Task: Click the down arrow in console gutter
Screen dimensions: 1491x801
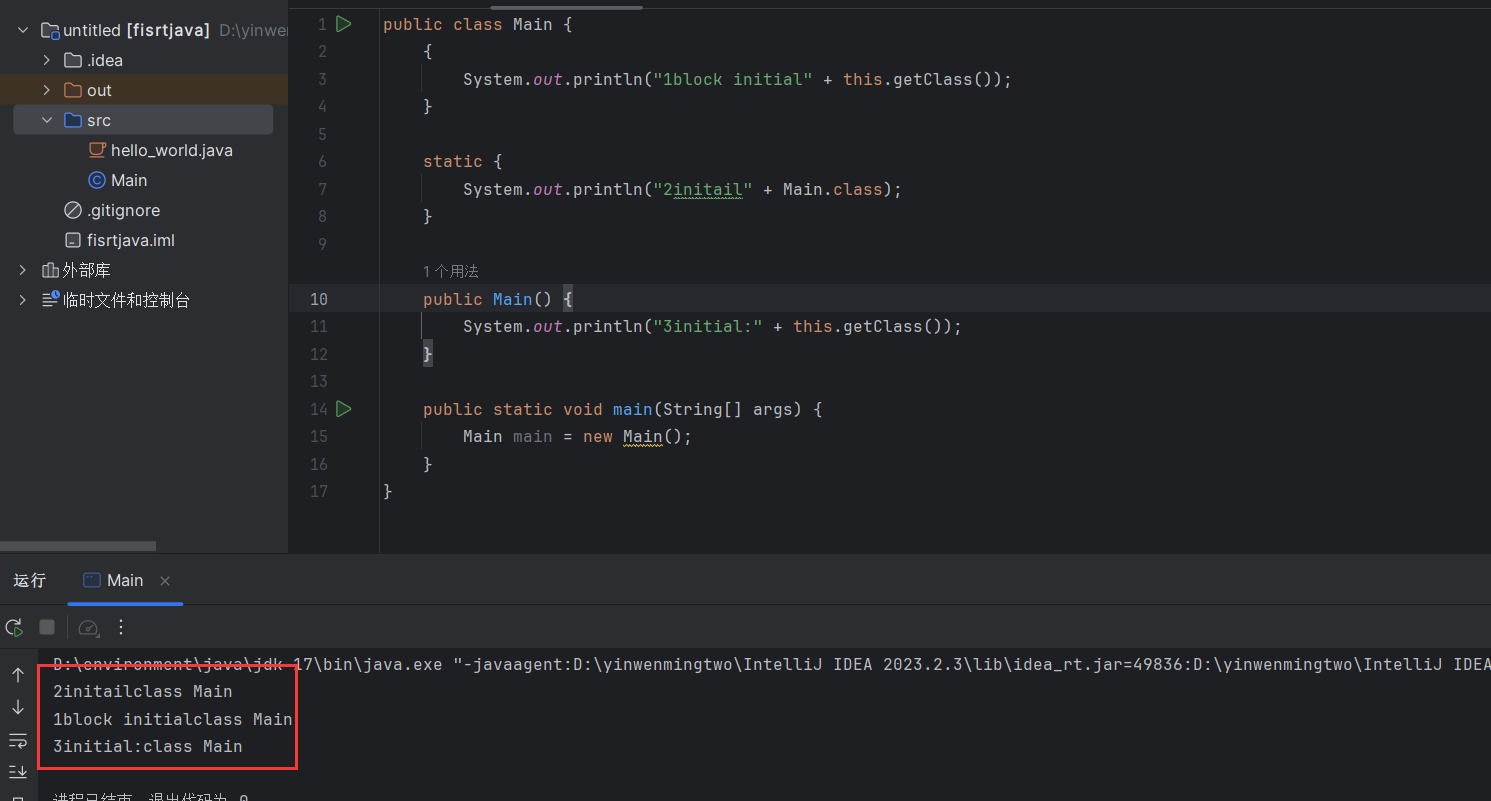Action: coord(18,707)
